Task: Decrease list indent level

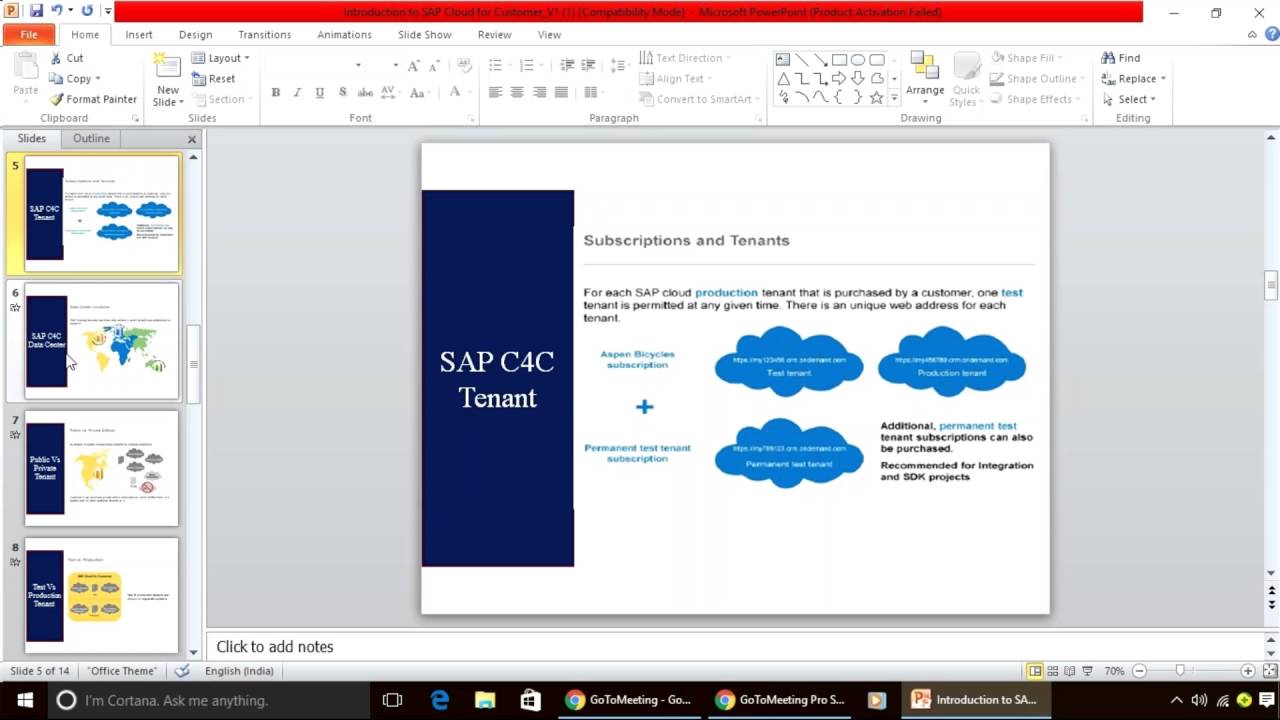Action: 567,64
